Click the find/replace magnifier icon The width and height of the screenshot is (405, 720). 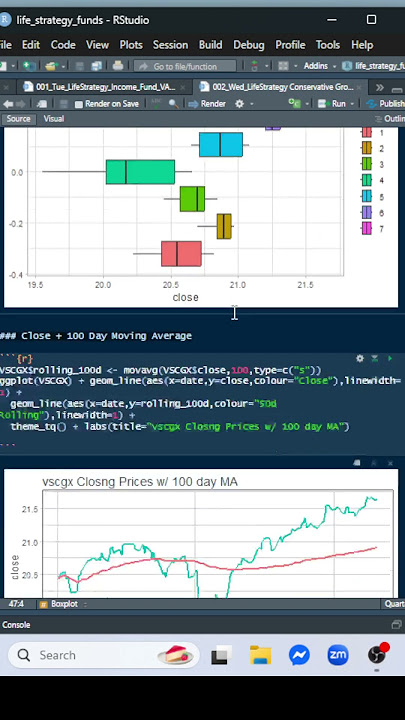click(174, 104)
